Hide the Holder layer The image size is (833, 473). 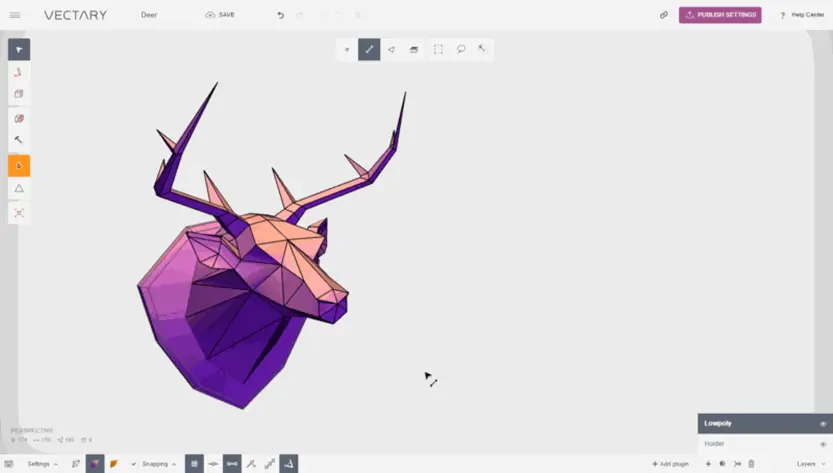coord(823,444)
